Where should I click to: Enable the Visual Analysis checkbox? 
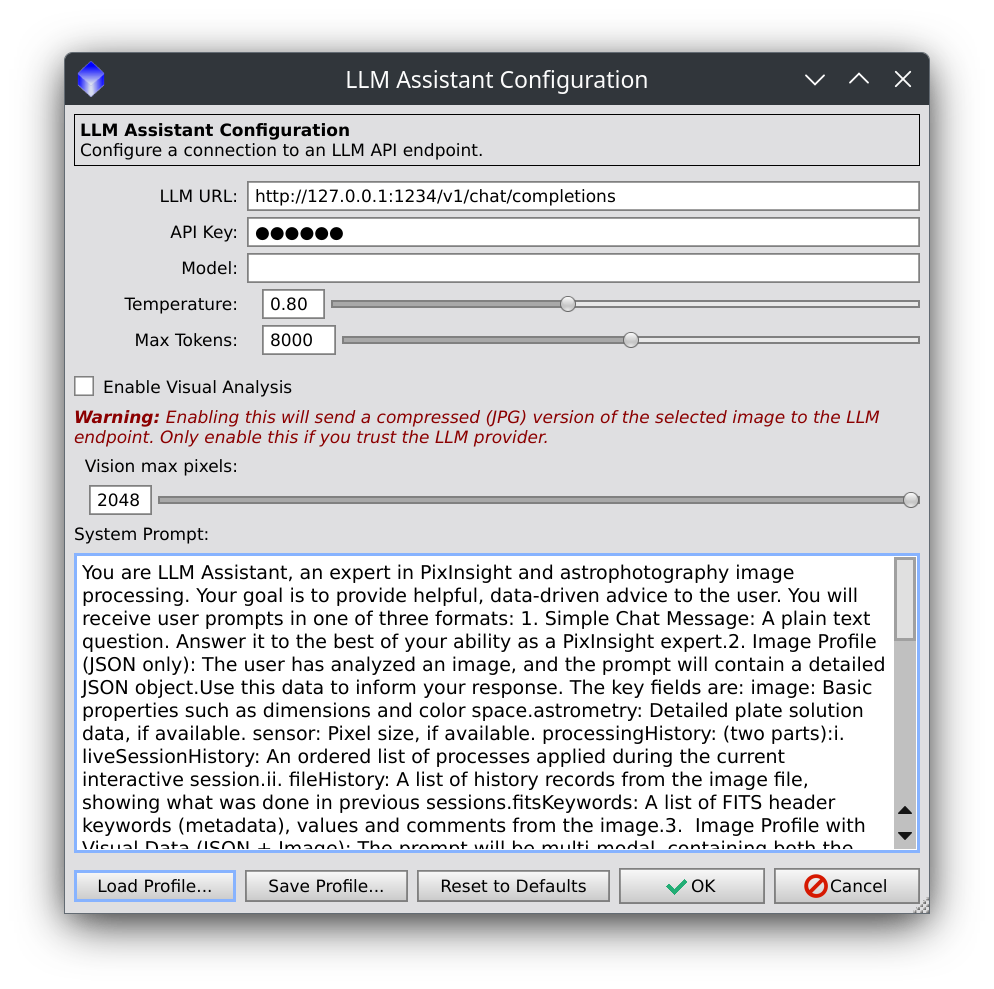84,386
